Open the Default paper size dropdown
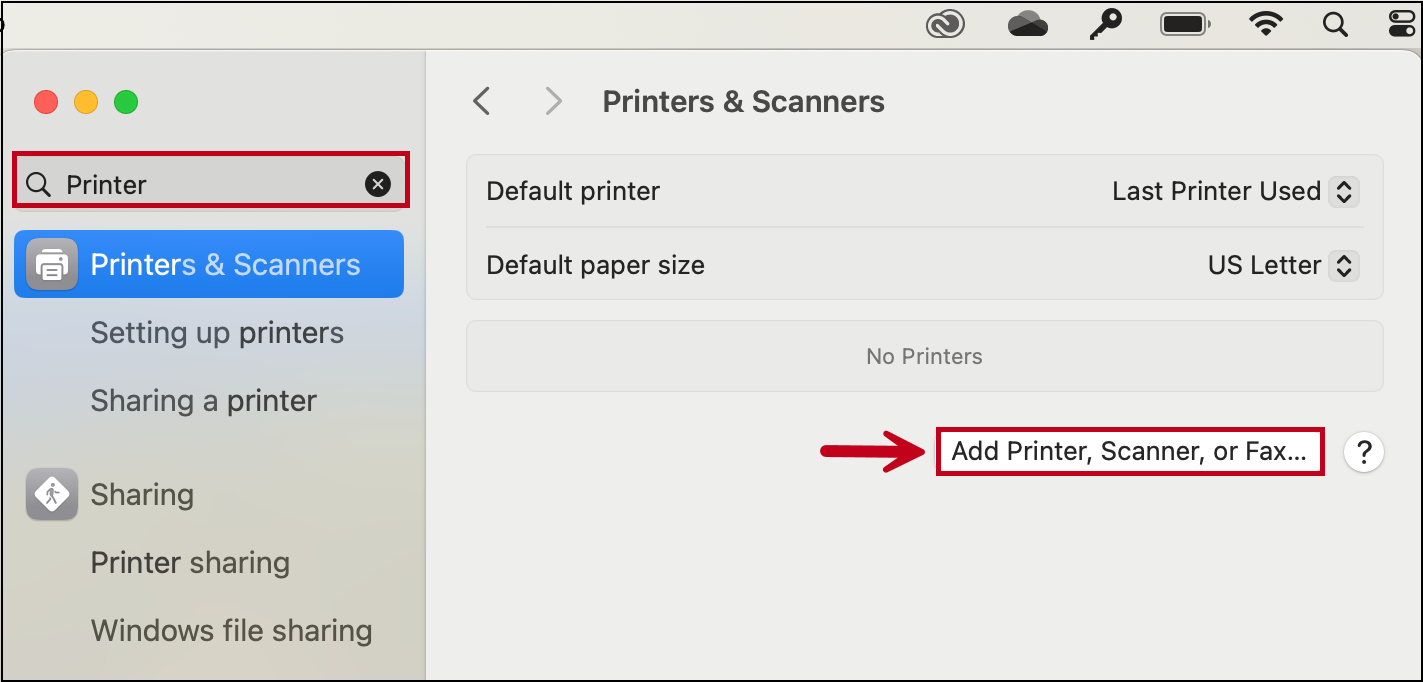The height and width of the screenshot is (682, 1423). tap(1344, 265)
